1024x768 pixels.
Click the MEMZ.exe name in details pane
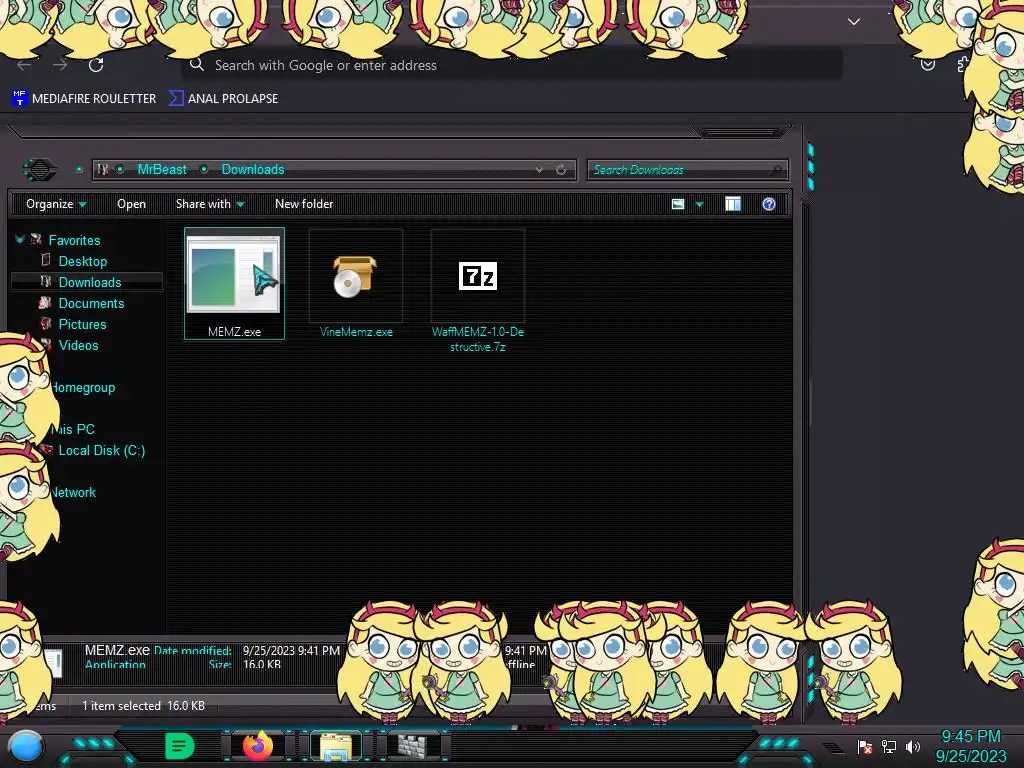117,650
